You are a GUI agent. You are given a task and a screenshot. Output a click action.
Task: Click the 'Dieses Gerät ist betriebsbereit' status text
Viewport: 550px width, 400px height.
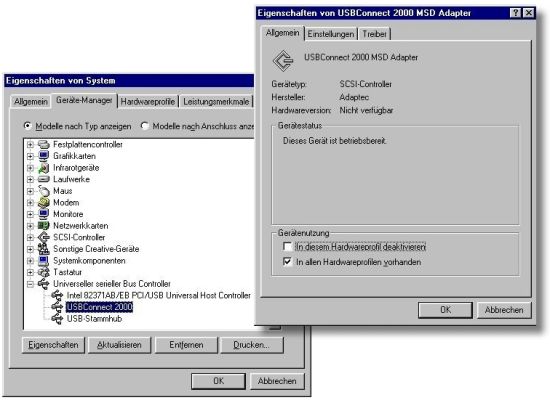[335, 141]
